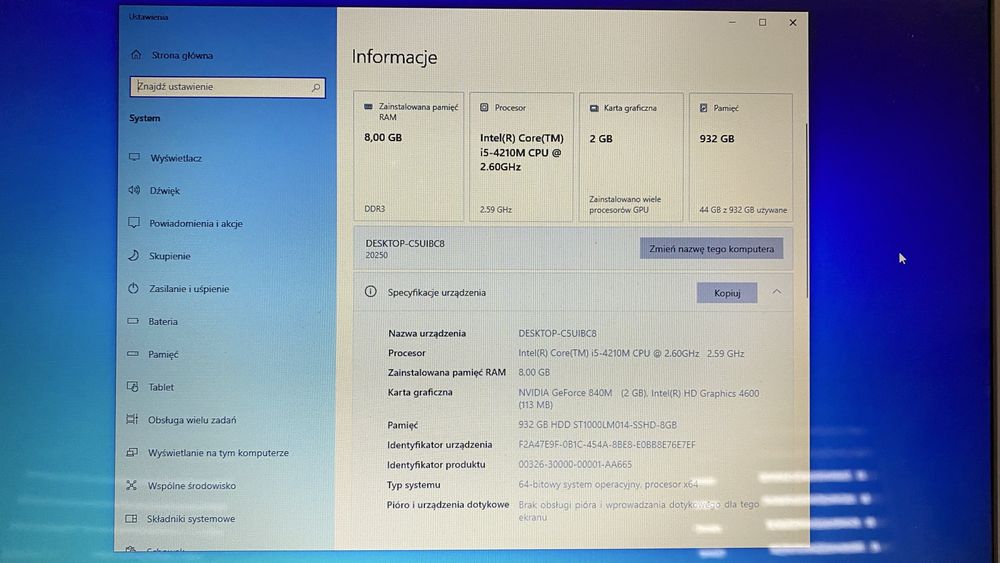Select Bateria menu label

pos(163,322)
